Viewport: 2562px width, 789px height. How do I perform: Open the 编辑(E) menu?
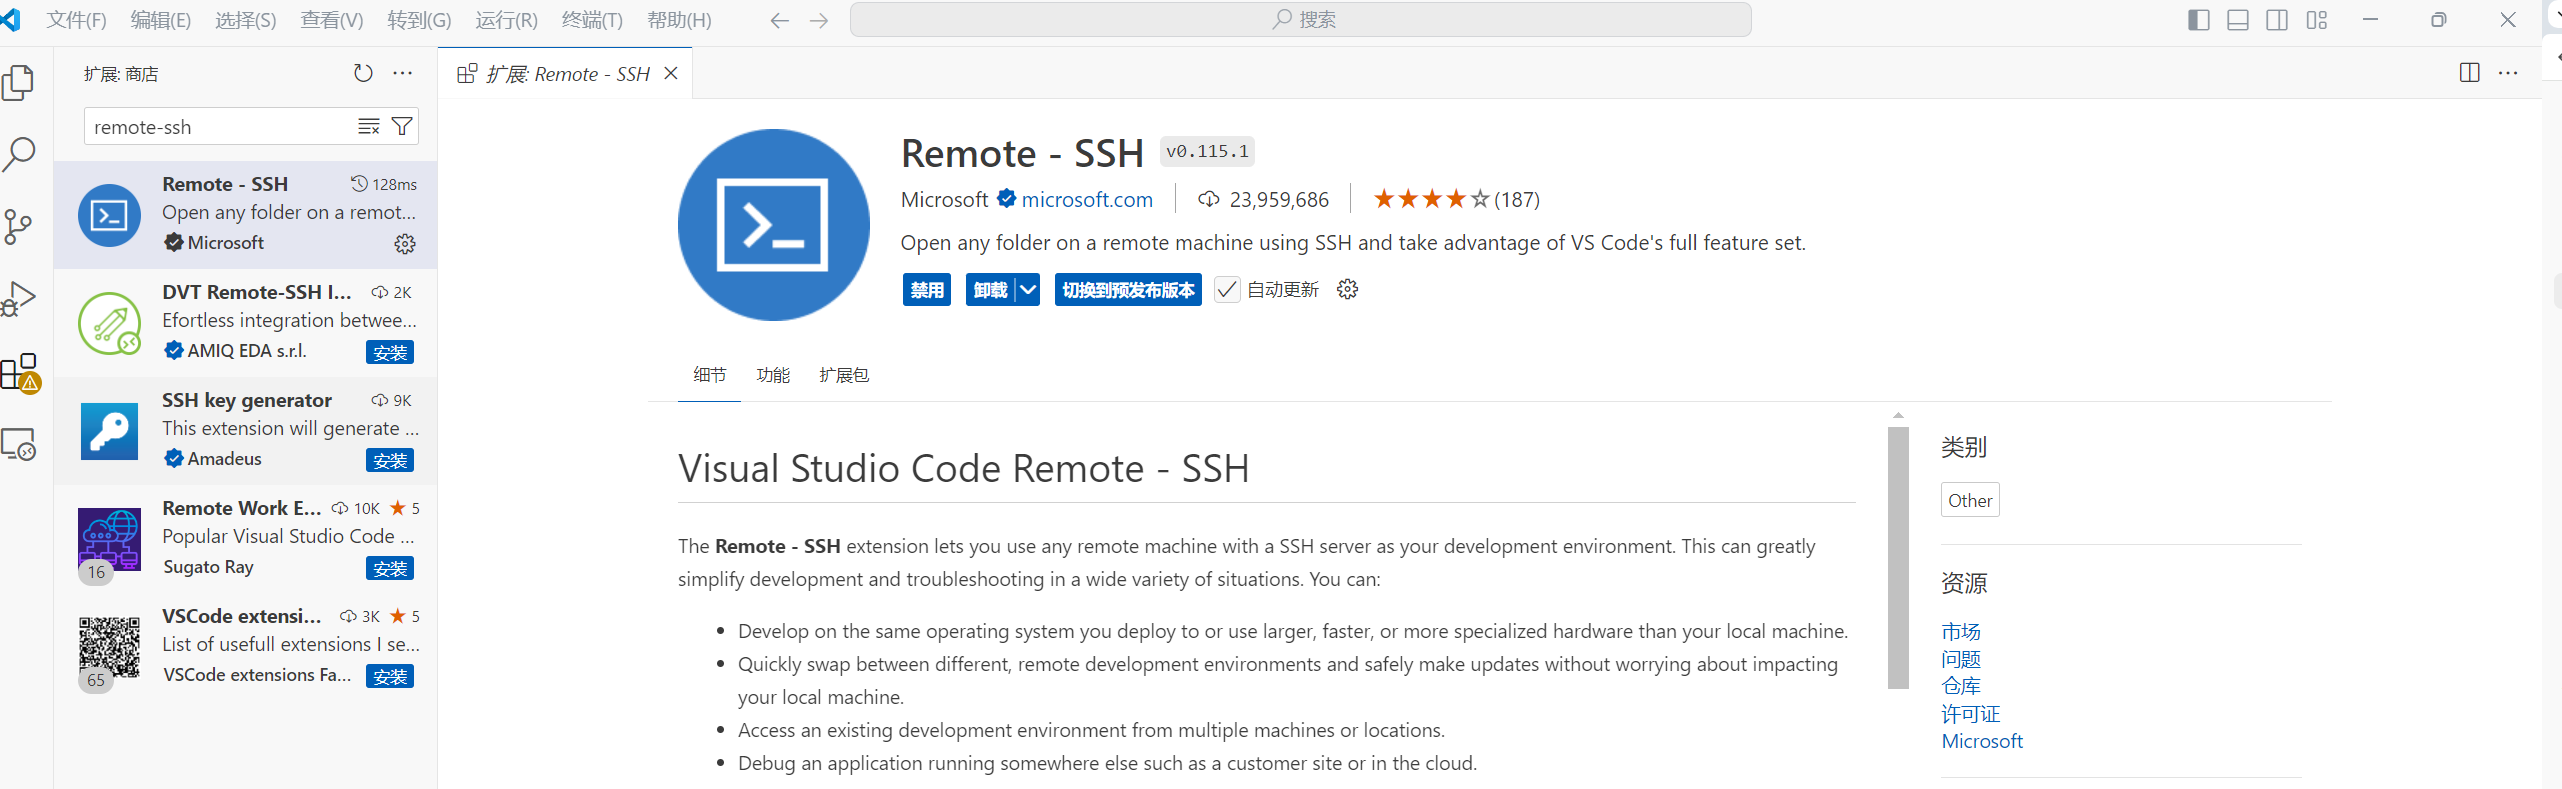[x=160, y=20]
